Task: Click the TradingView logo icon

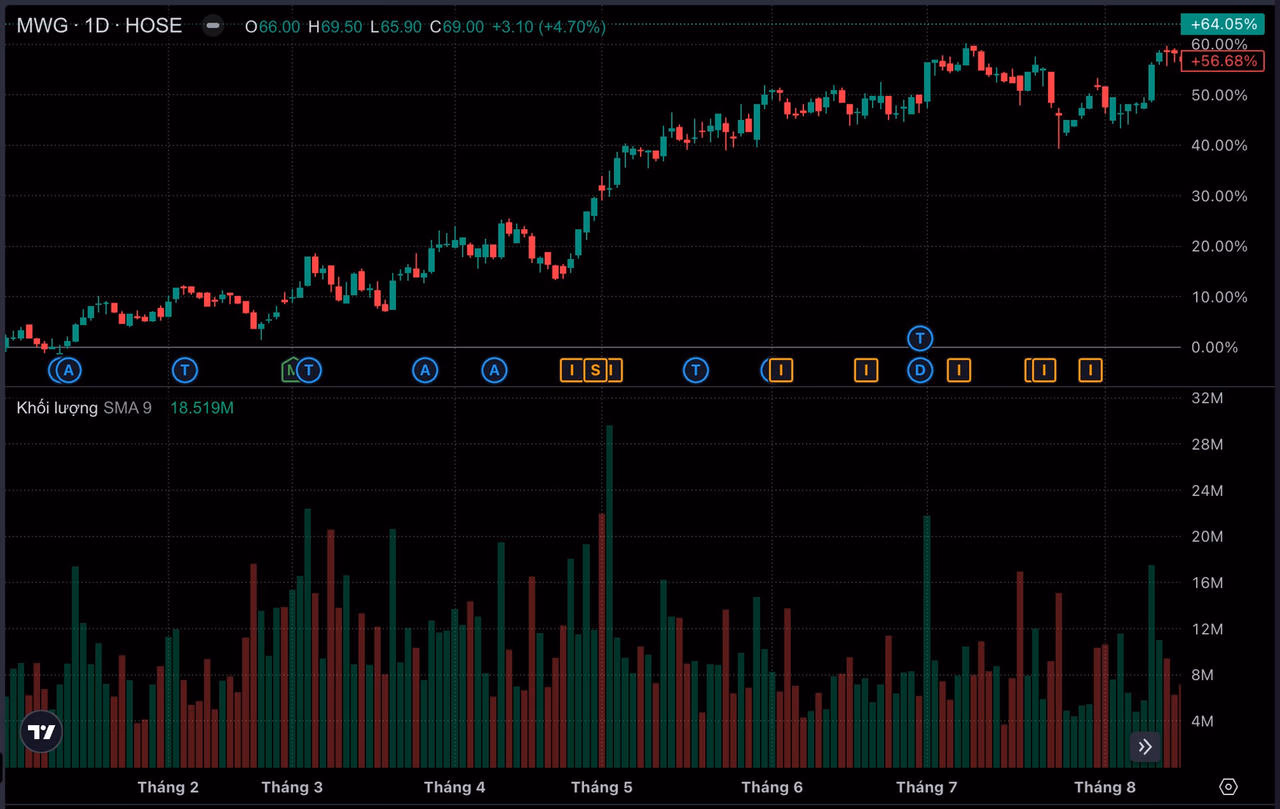Action: coord(41,732)
